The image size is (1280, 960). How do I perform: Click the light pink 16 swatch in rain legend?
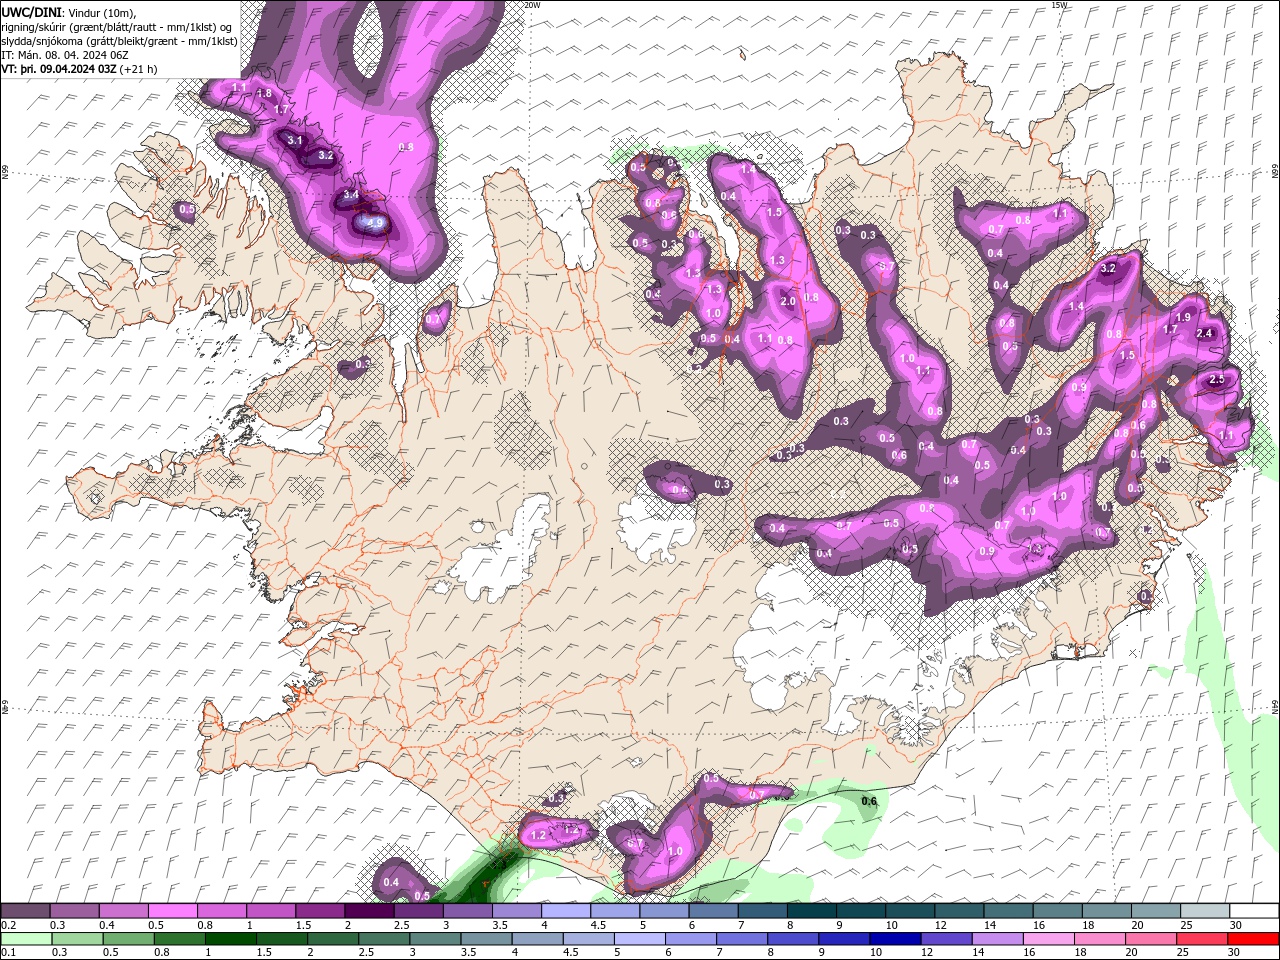pyautogui.click(x=1049, y=939)
